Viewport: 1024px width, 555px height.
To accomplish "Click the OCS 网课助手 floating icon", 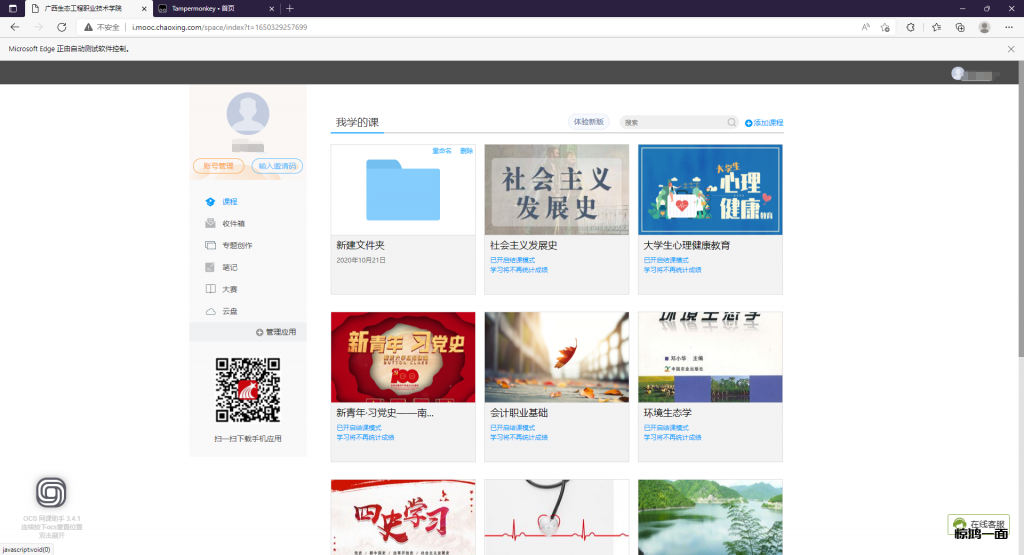I will coord(52,493).
